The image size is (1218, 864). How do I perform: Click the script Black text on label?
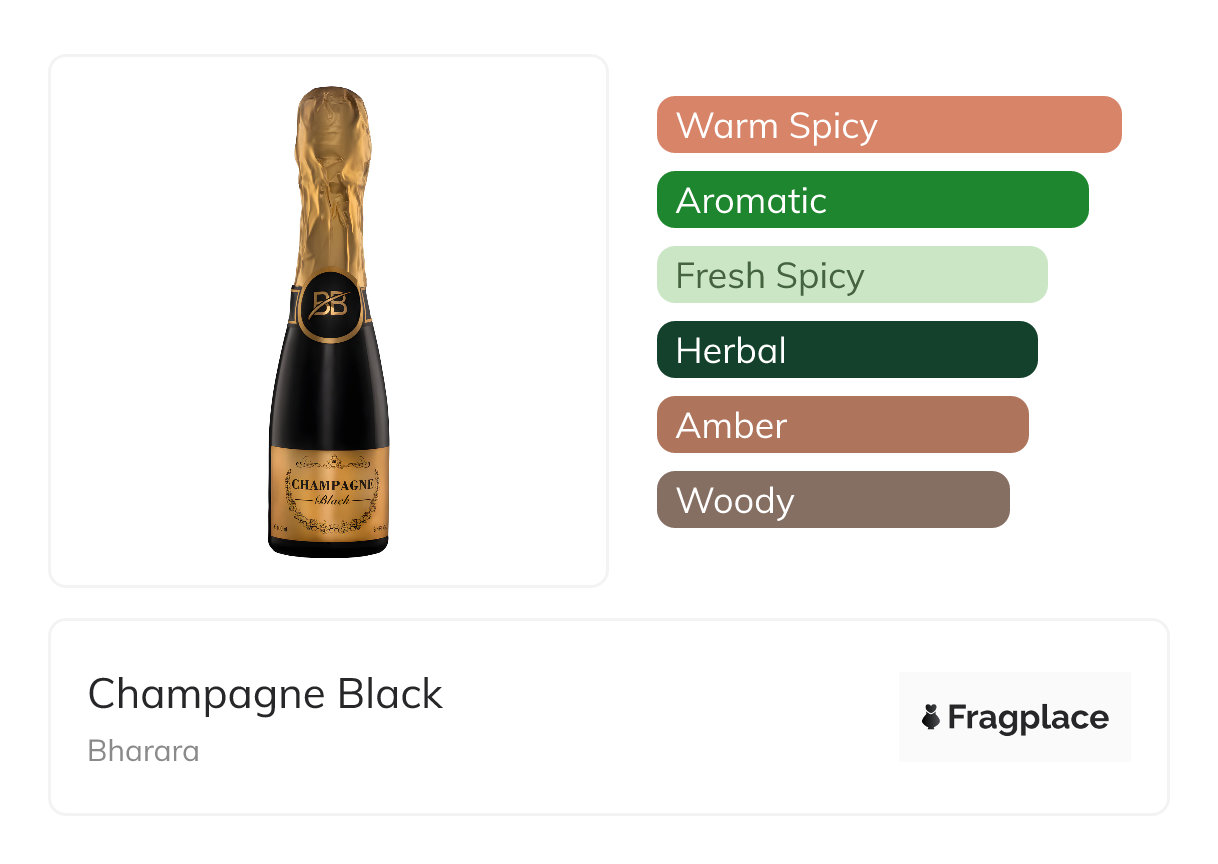point(332,500)
